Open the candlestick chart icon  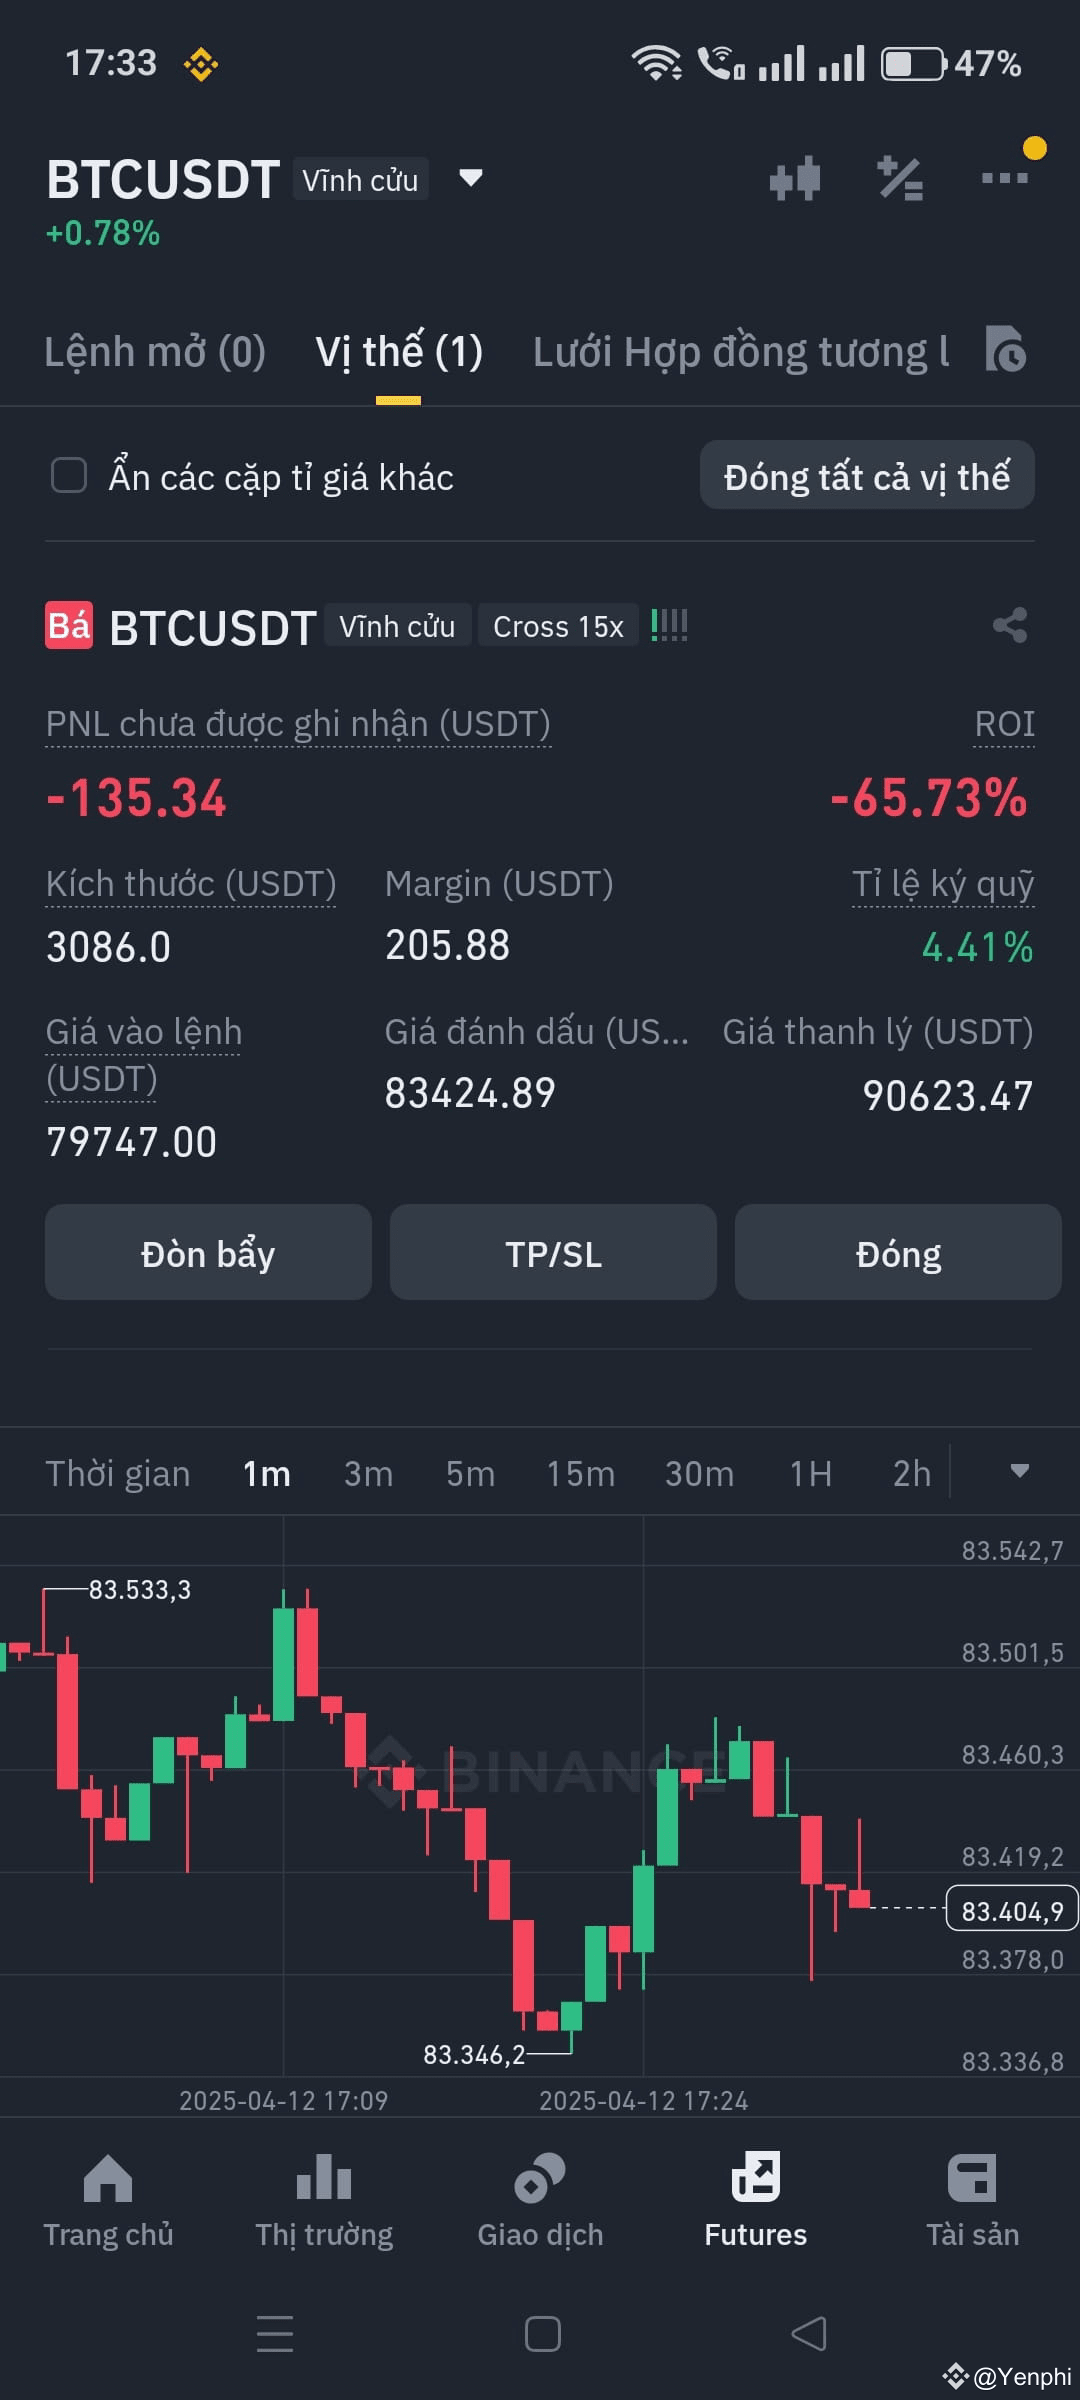click(x=795, y=179)
